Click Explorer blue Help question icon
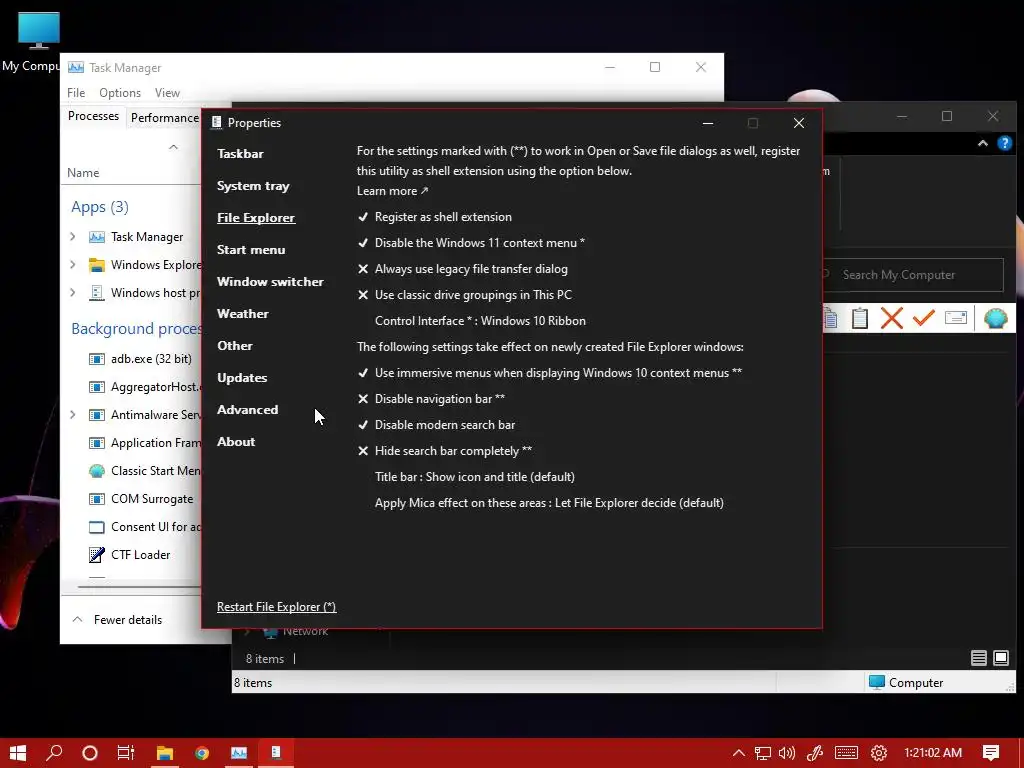Image resolution: width=1024 pixels, height=768 pixels. tap(1005, 144)
